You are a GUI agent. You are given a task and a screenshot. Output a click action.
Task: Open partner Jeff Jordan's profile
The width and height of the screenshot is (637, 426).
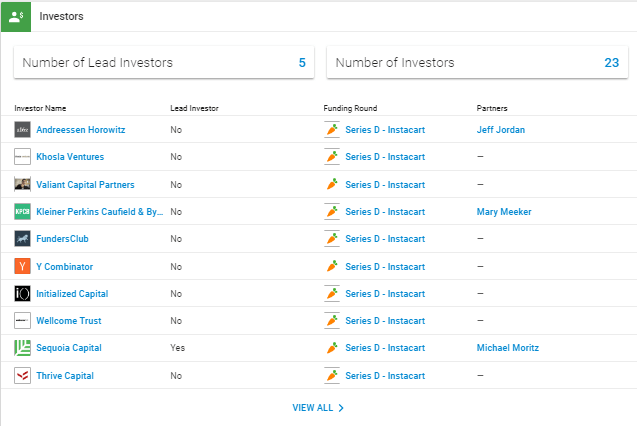[500, 130]
